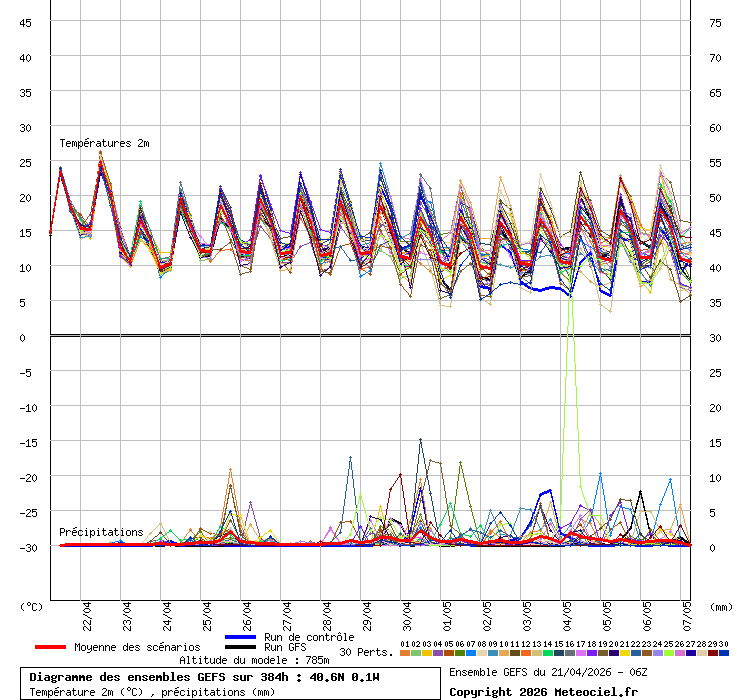Viewport: 740px width, 700px height.
Task: Click the blue 'Run de contrôle' legend line
Action: (241, 637)
